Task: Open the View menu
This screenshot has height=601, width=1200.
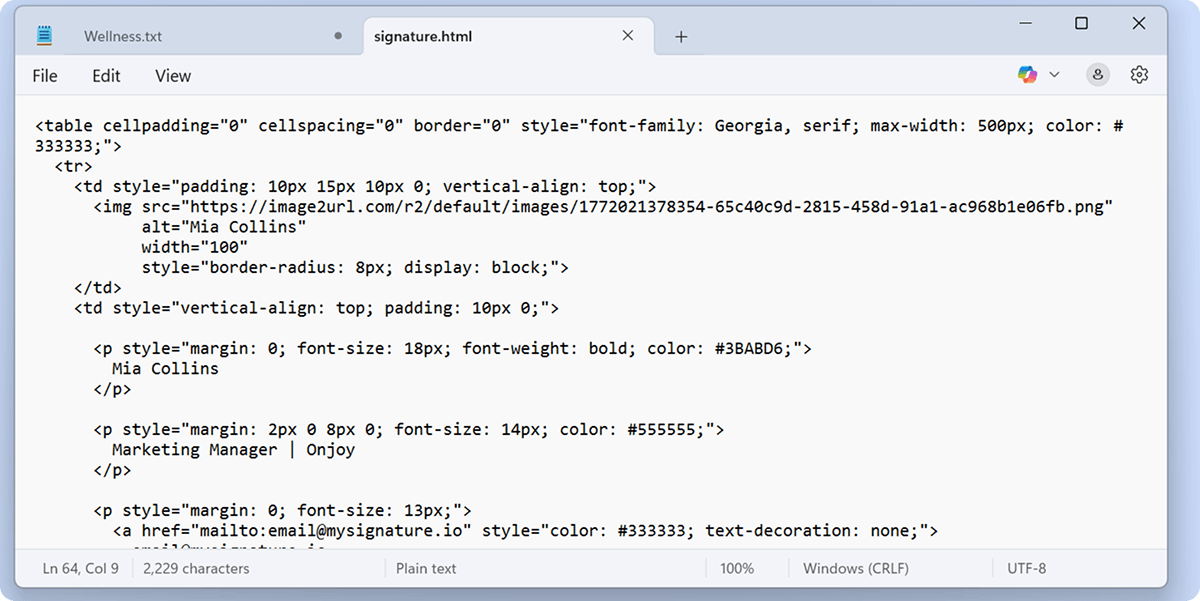Action: tap(172, 75)
